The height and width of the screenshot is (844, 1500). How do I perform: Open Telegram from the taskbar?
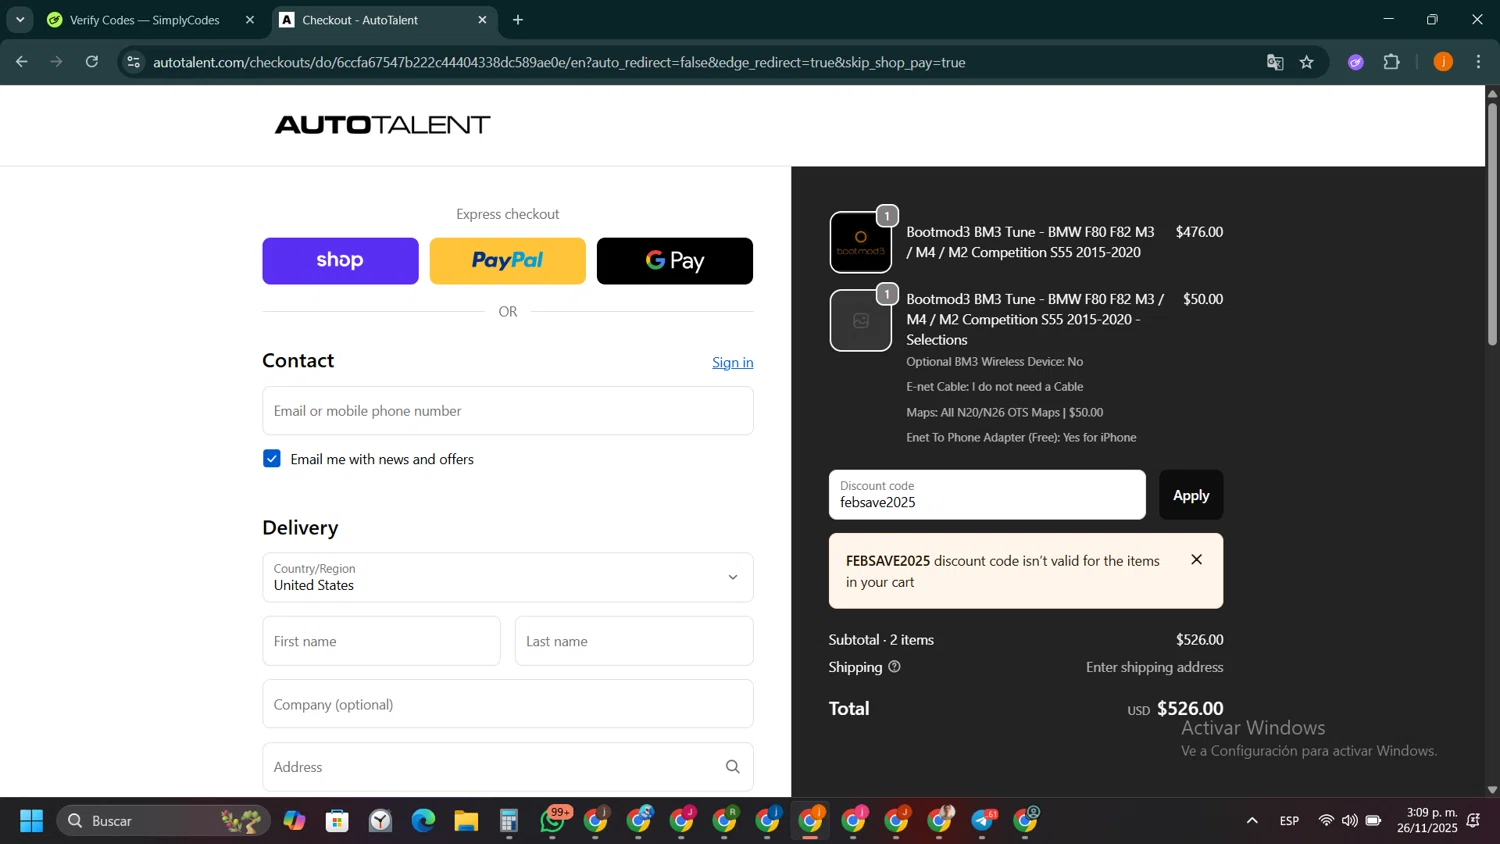click(x=983, y=821)
